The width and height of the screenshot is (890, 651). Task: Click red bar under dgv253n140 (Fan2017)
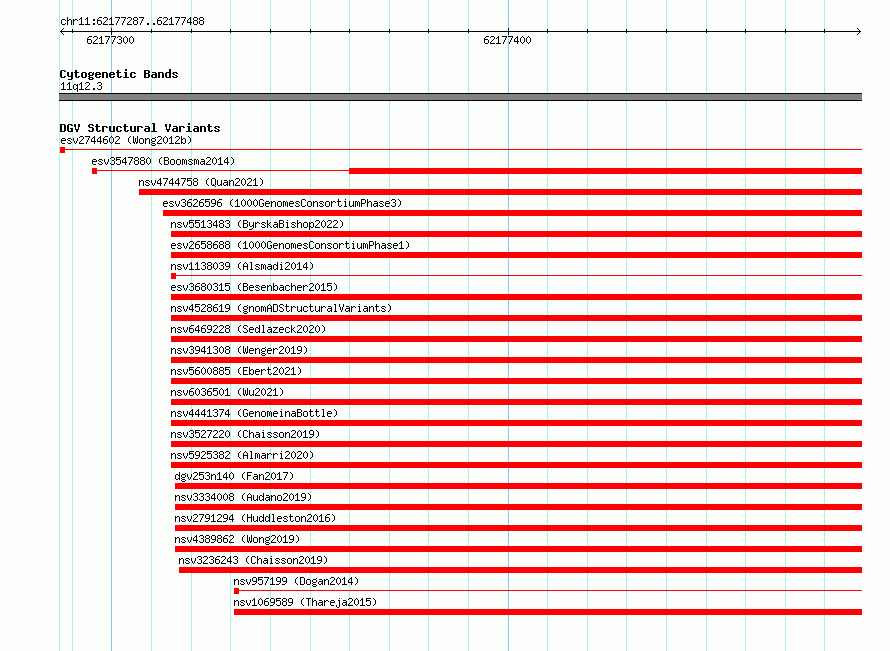[518, 486]
